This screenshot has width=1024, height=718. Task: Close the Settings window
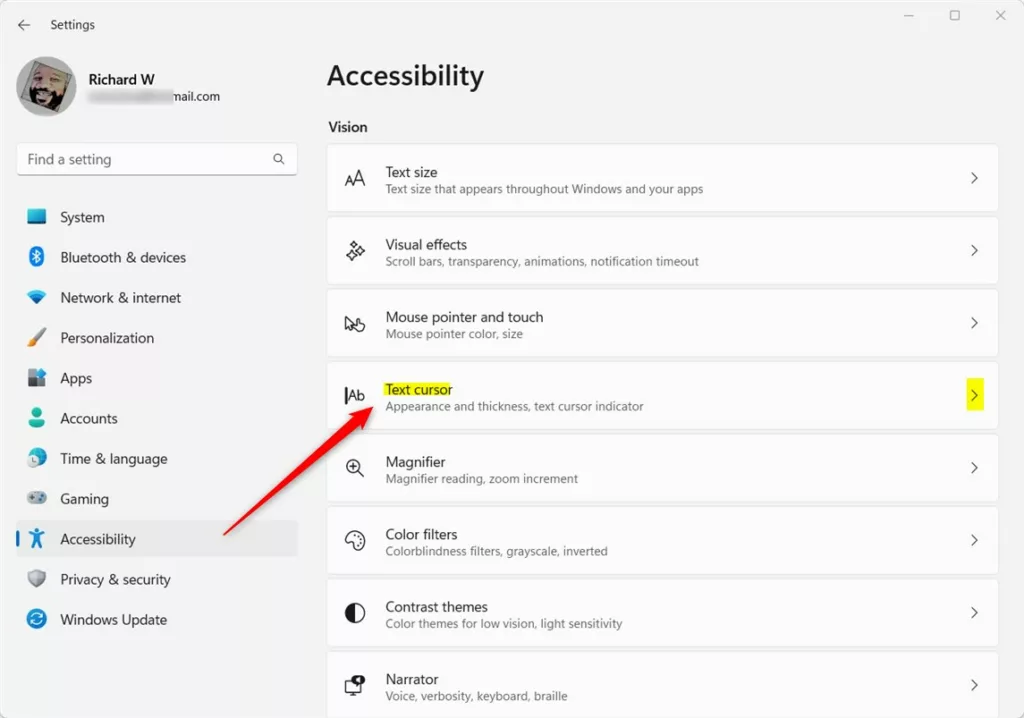1000,15
